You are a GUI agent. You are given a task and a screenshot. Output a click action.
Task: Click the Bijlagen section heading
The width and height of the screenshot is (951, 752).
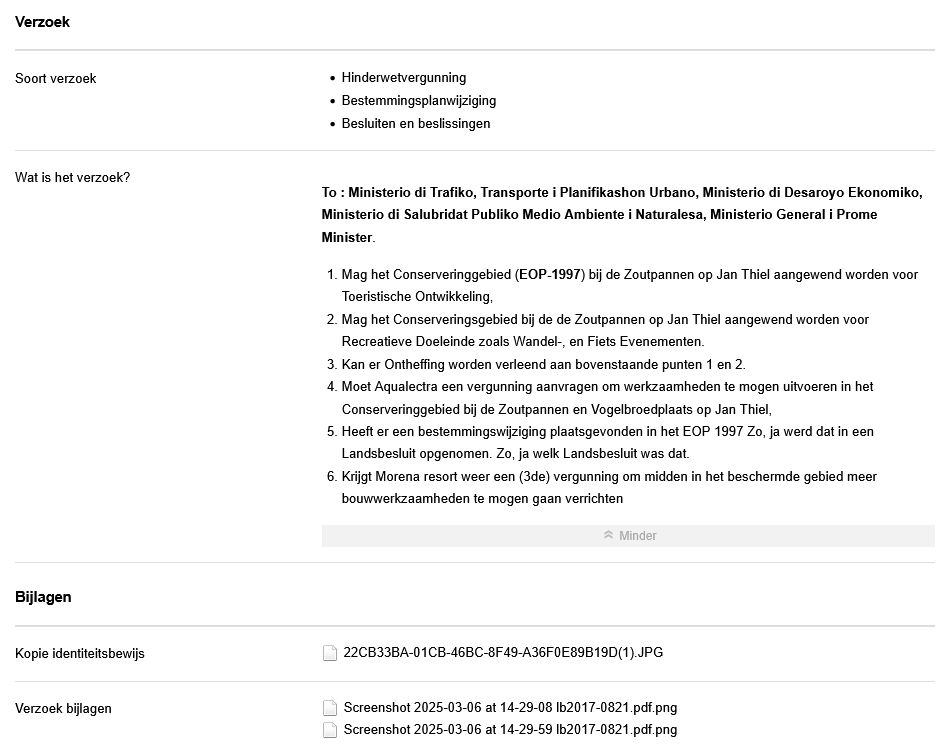tap(43, 597)
